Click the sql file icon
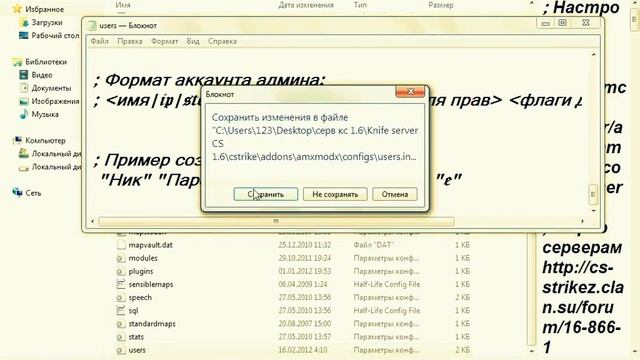This screenshot has height=360, width=640. pyautogui.click(x=121, y=310)
